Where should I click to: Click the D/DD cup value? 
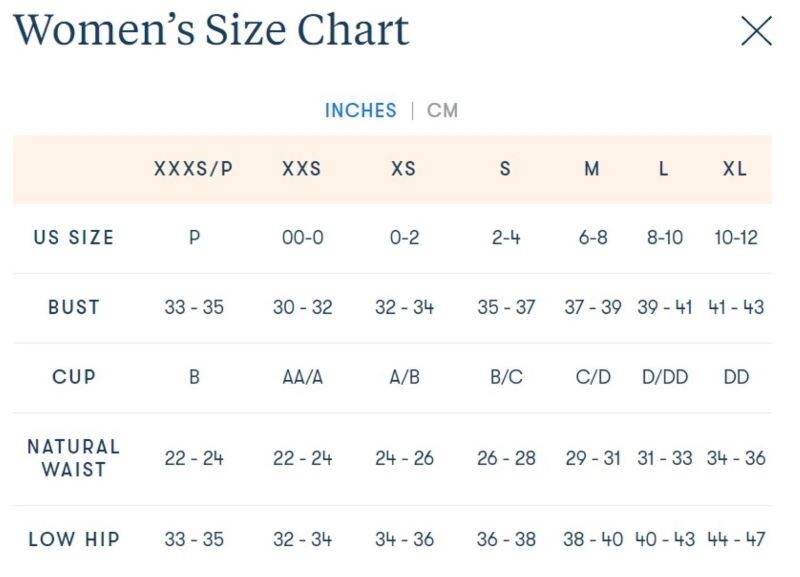(664, 377)
